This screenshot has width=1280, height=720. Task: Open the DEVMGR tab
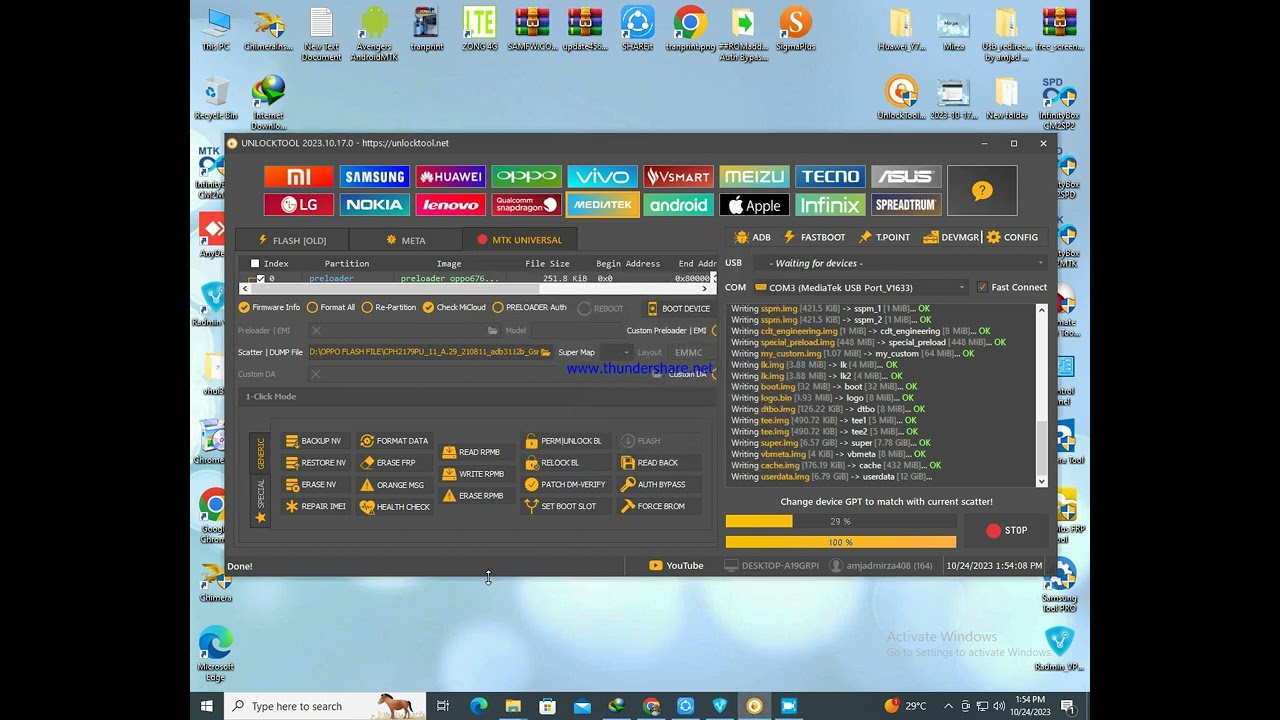click(951, 237)
